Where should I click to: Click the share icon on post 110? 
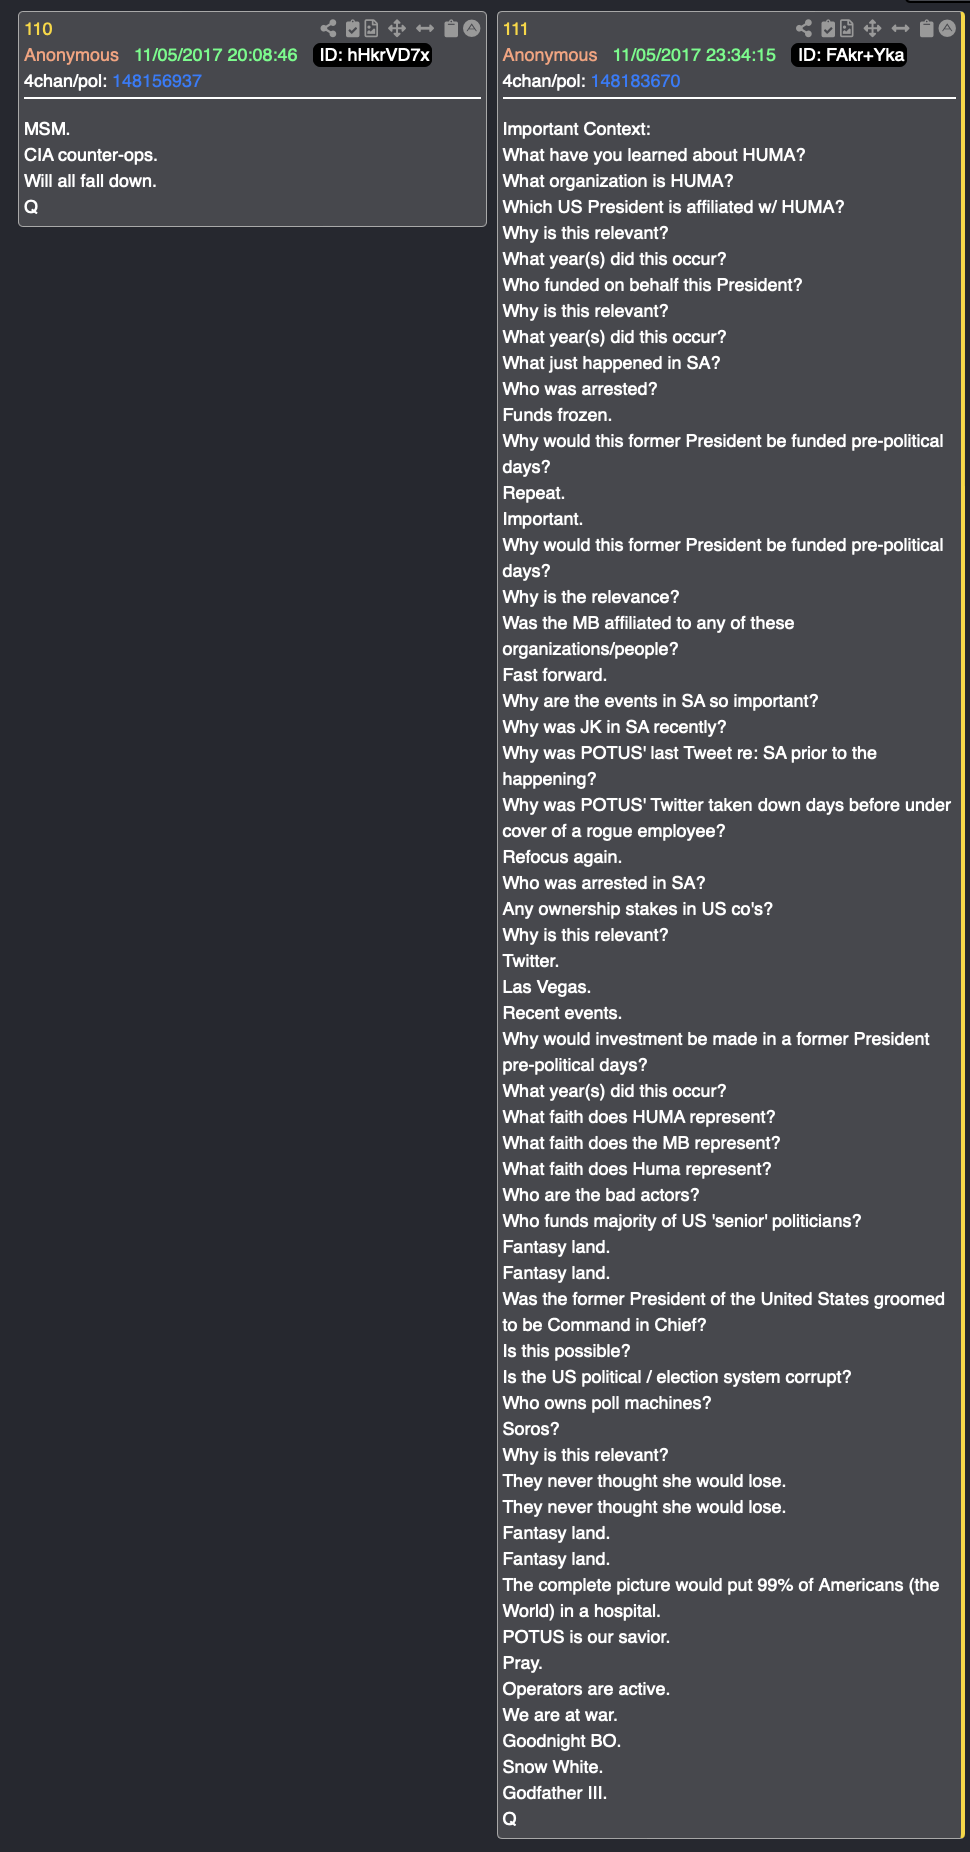coord(328,28)
